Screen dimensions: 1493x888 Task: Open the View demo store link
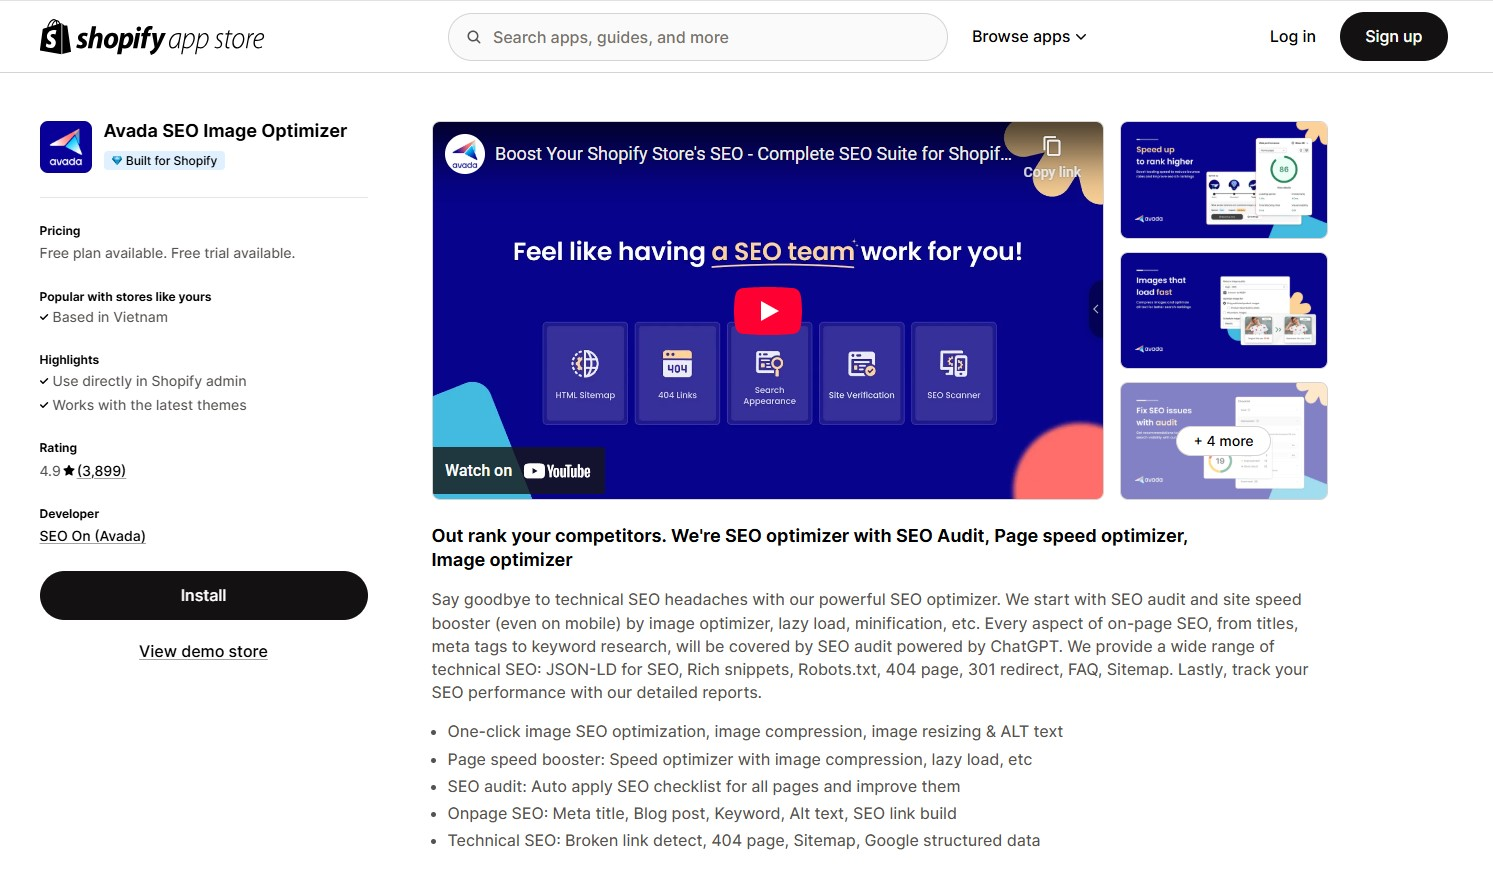pos(203,651)
